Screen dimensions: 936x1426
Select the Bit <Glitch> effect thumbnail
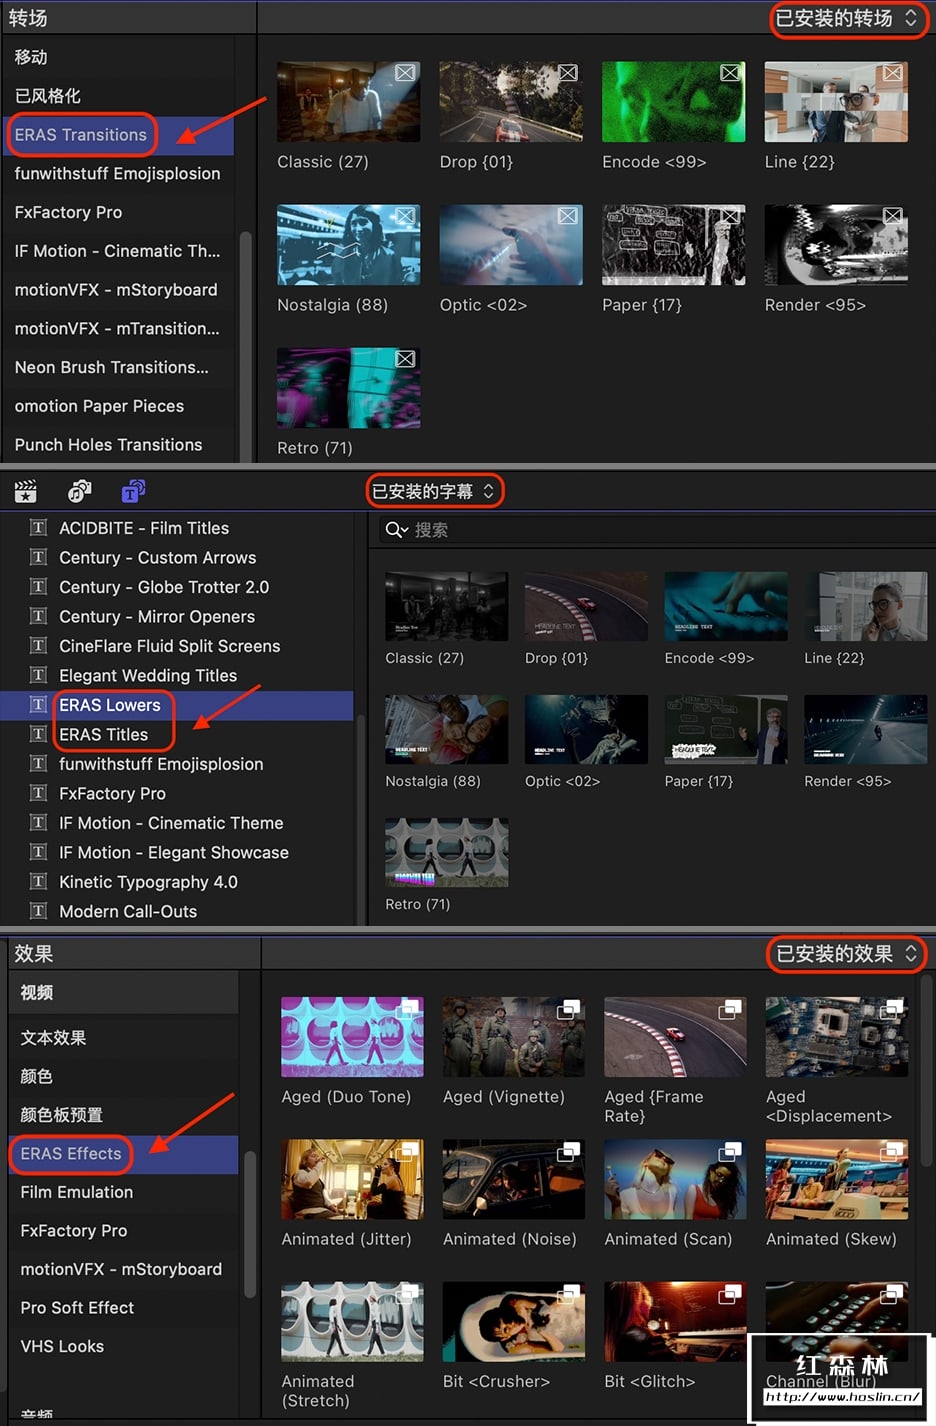(675, 1322)
